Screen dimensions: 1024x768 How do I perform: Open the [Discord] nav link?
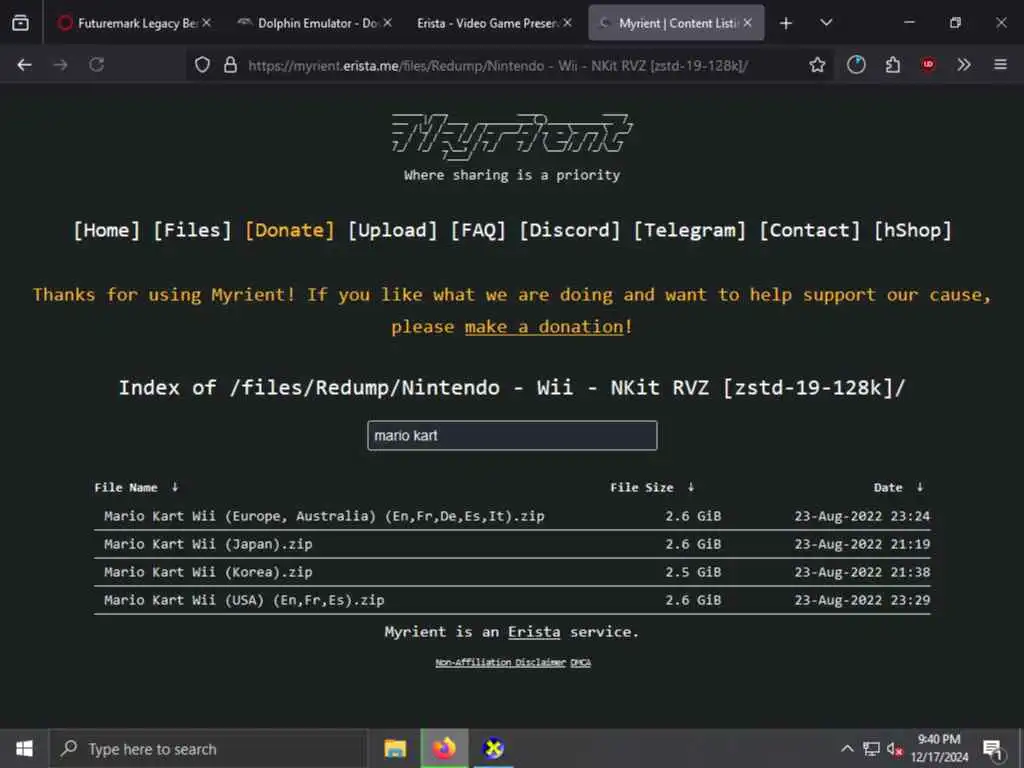coord(569,230)
